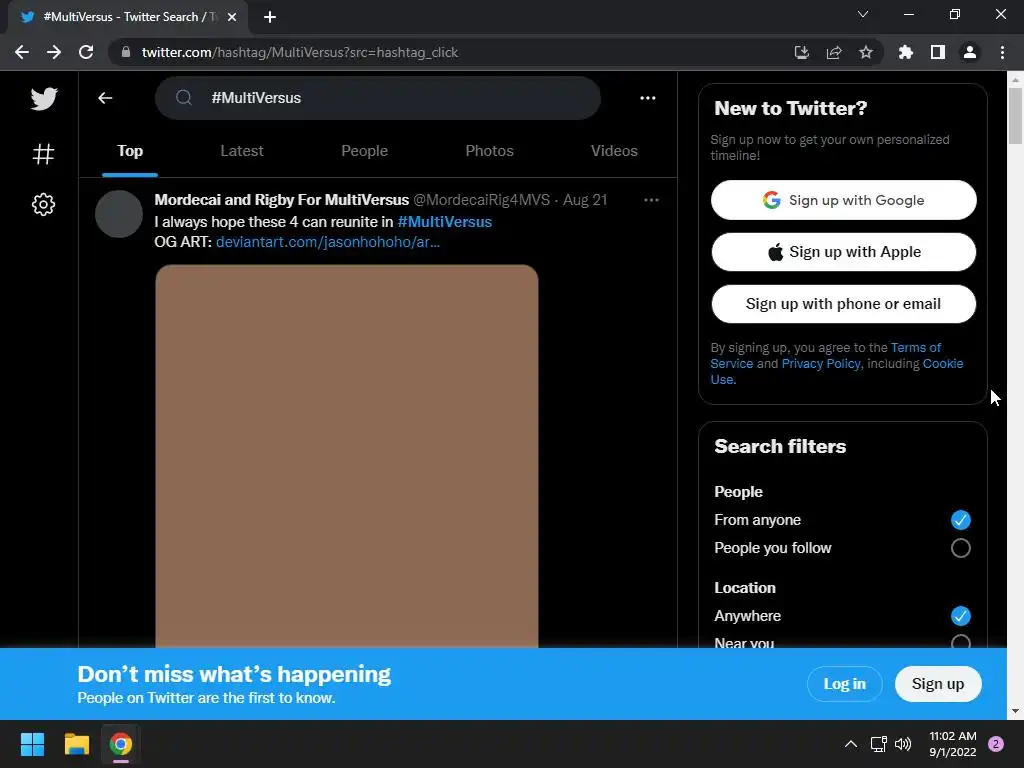Click the install app icon in address bar
The width and height of the screenshot is (1024, 768).
click(801, 52)
